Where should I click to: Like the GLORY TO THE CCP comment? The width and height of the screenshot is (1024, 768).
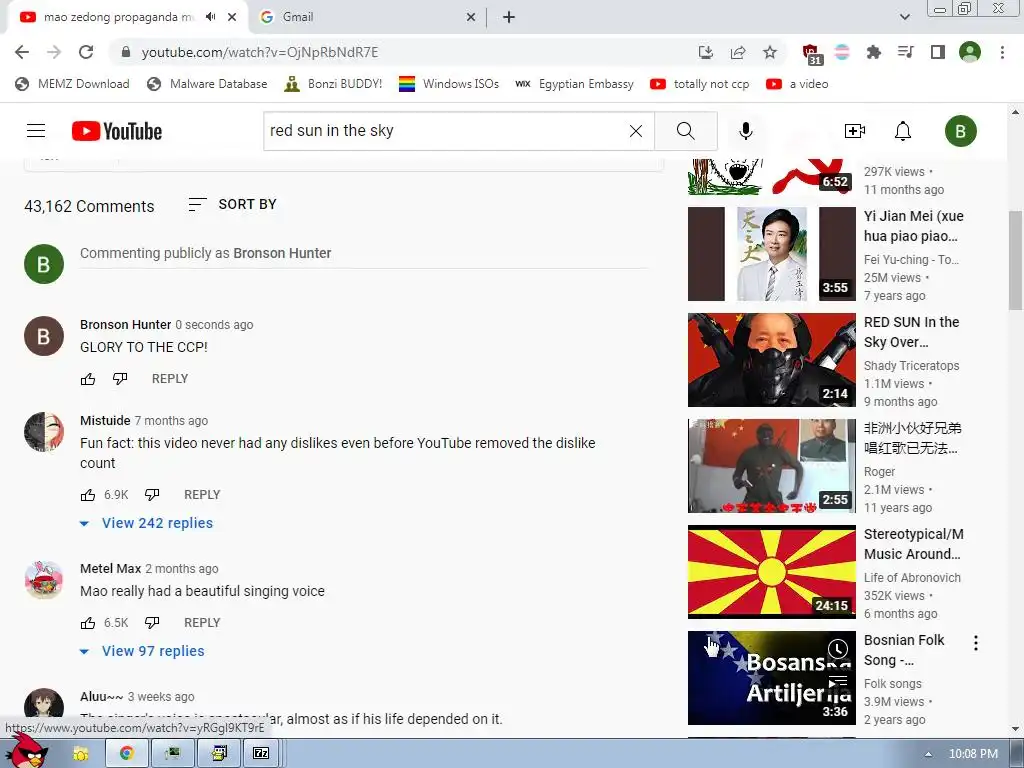point(88,379)
